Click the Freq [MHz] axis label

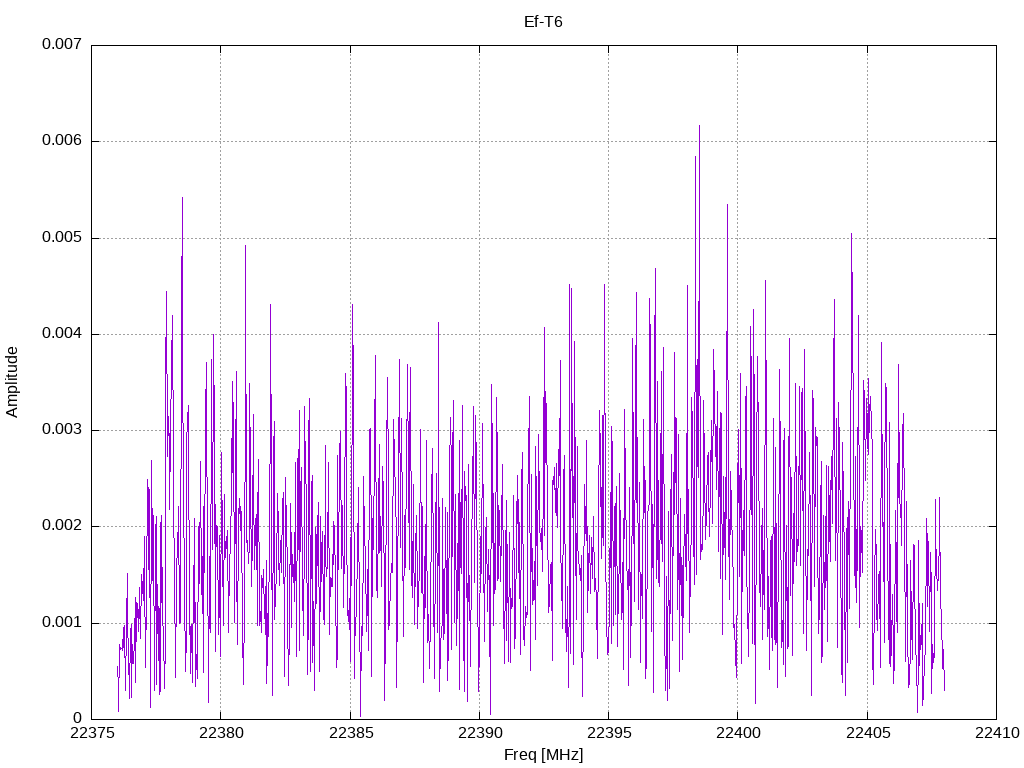click(x=543, y=755)
